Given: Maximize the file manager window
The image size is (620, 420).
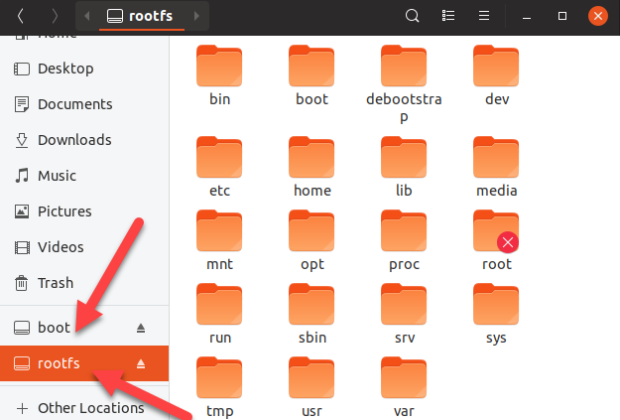Looking at the screenshot, I should (562, 16).
